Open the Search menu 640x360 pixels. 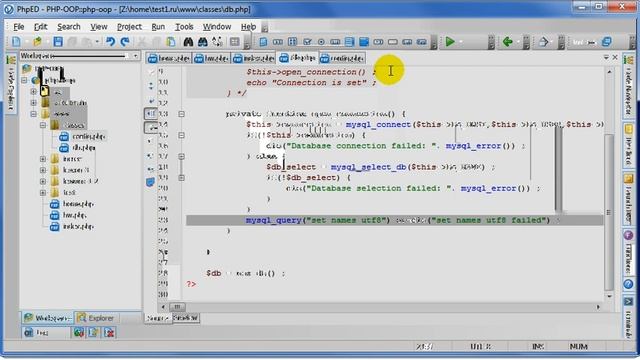point(69,27)
